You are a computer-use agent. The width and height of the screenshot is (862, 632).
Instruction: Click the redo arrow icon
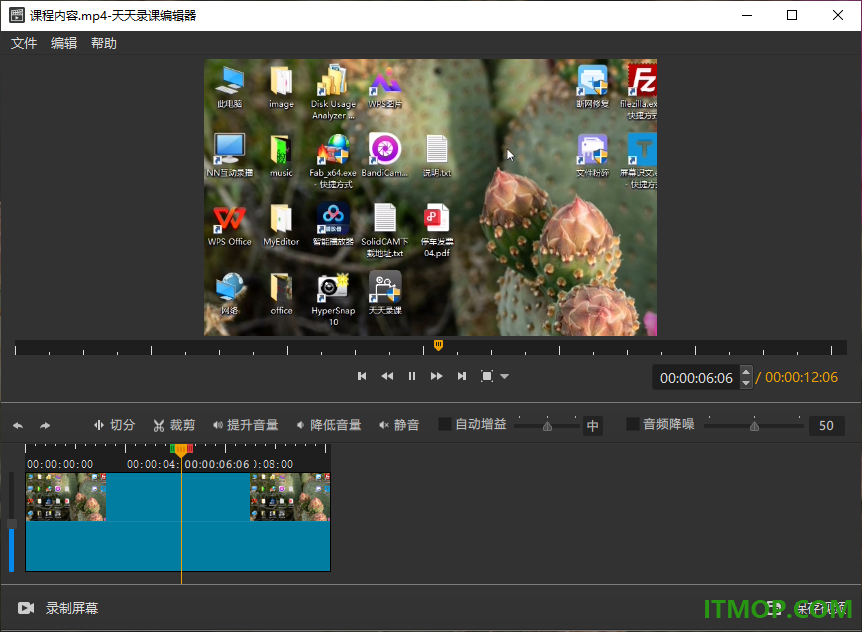(x=45, y=425)
